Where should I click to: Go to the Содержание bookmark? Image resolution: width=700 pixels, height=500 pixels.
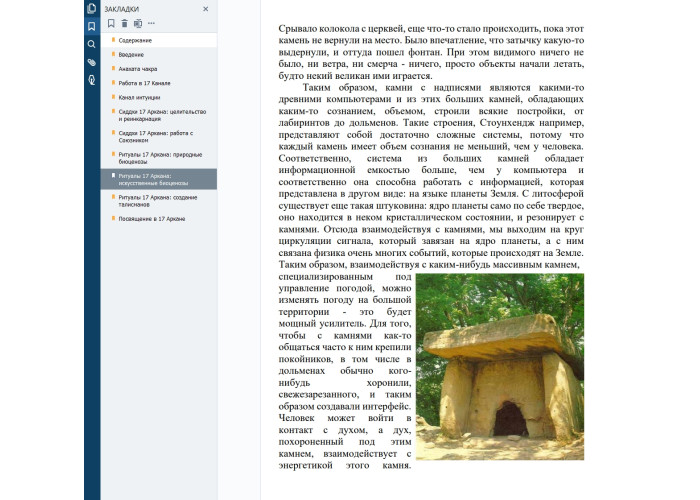(x=138, y=40)
